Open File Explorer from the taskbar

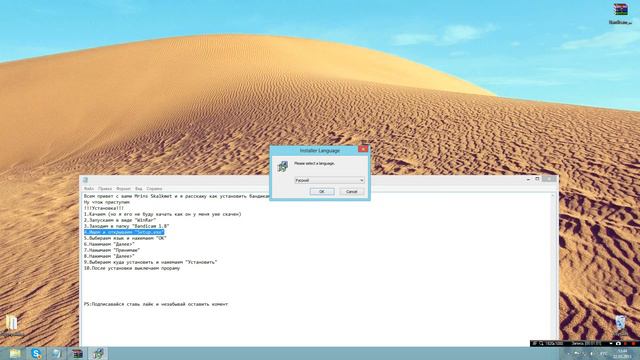tap(15, 353)
